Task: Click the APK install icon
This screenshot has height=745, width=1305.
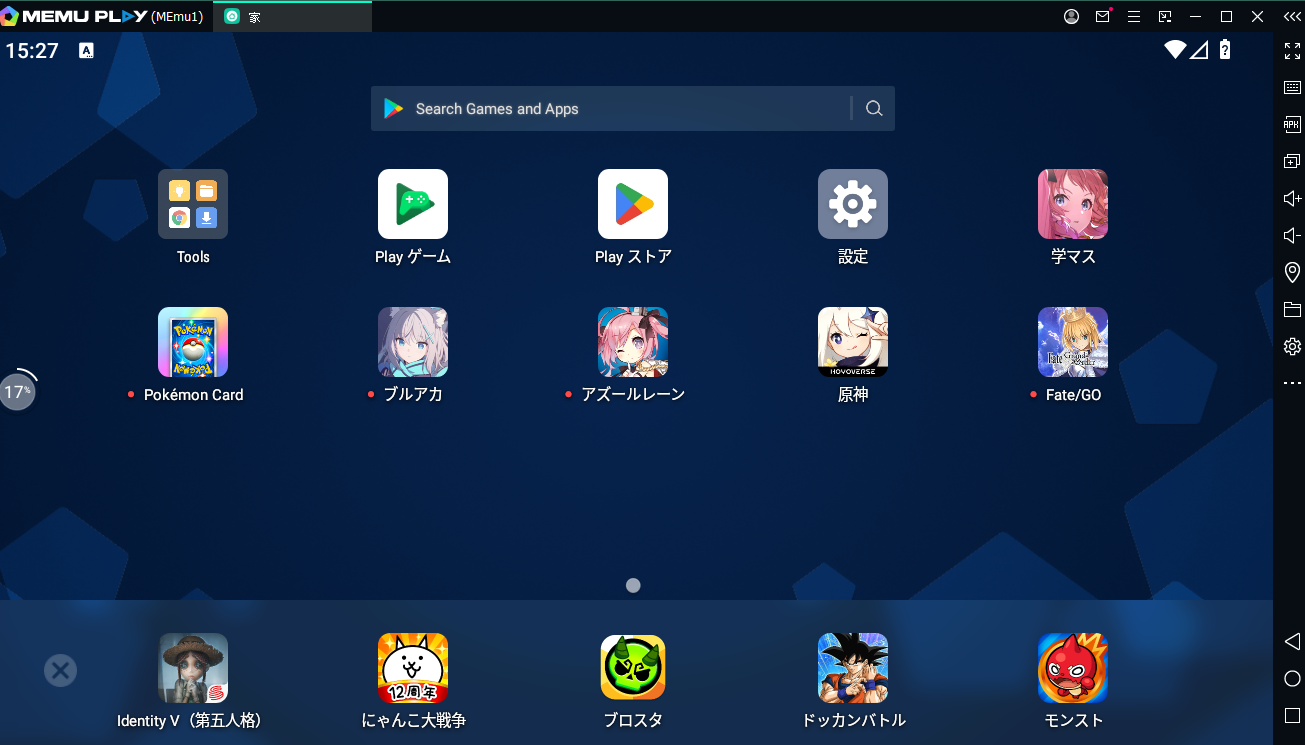Action: pos(1292,125)
